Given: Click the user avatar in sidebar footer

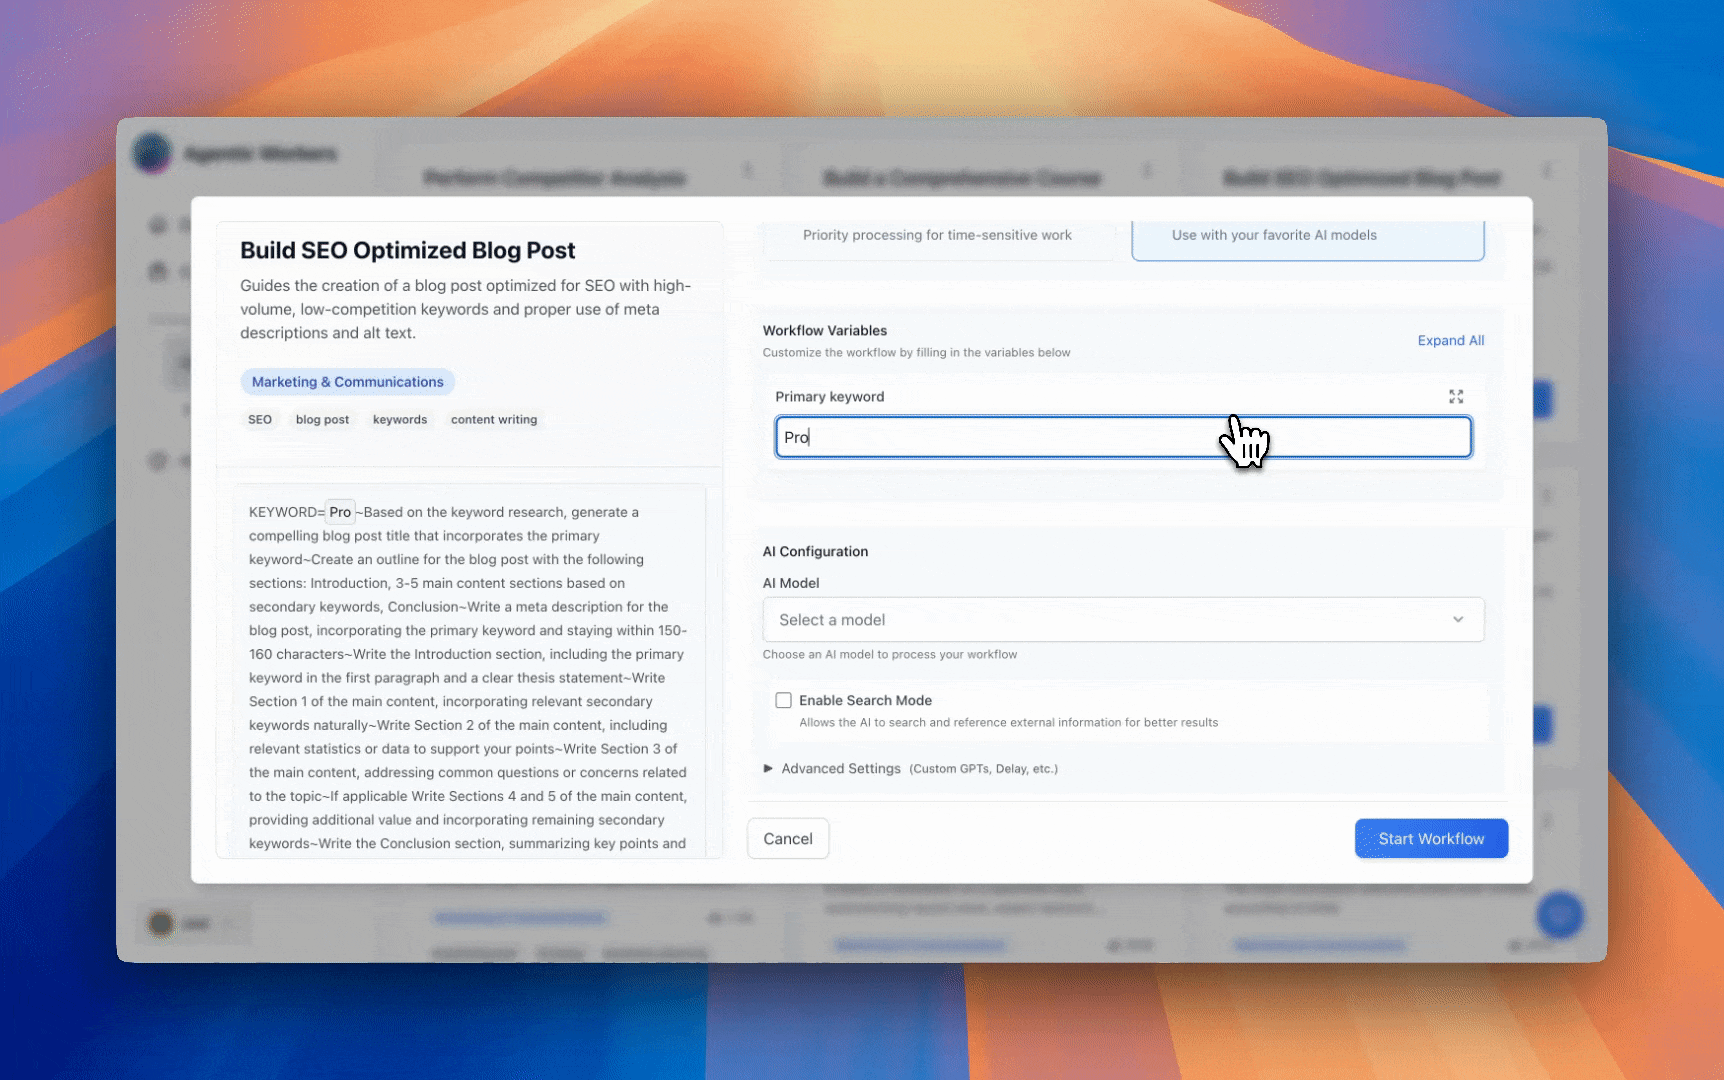Looking at the screenshot, I should (161, 923).
